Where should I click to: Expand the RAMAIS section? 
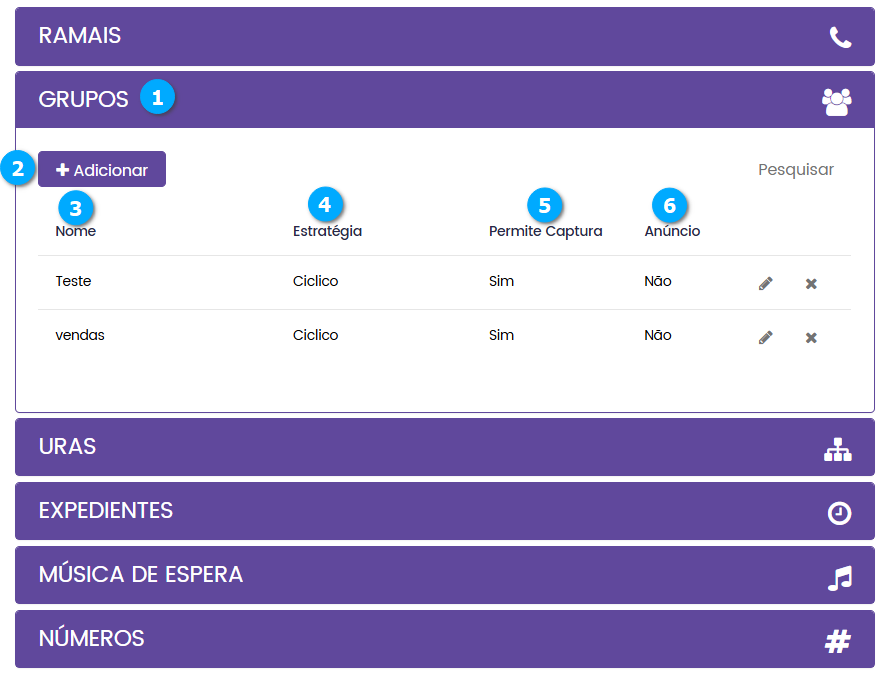click(x=80, y=36)
